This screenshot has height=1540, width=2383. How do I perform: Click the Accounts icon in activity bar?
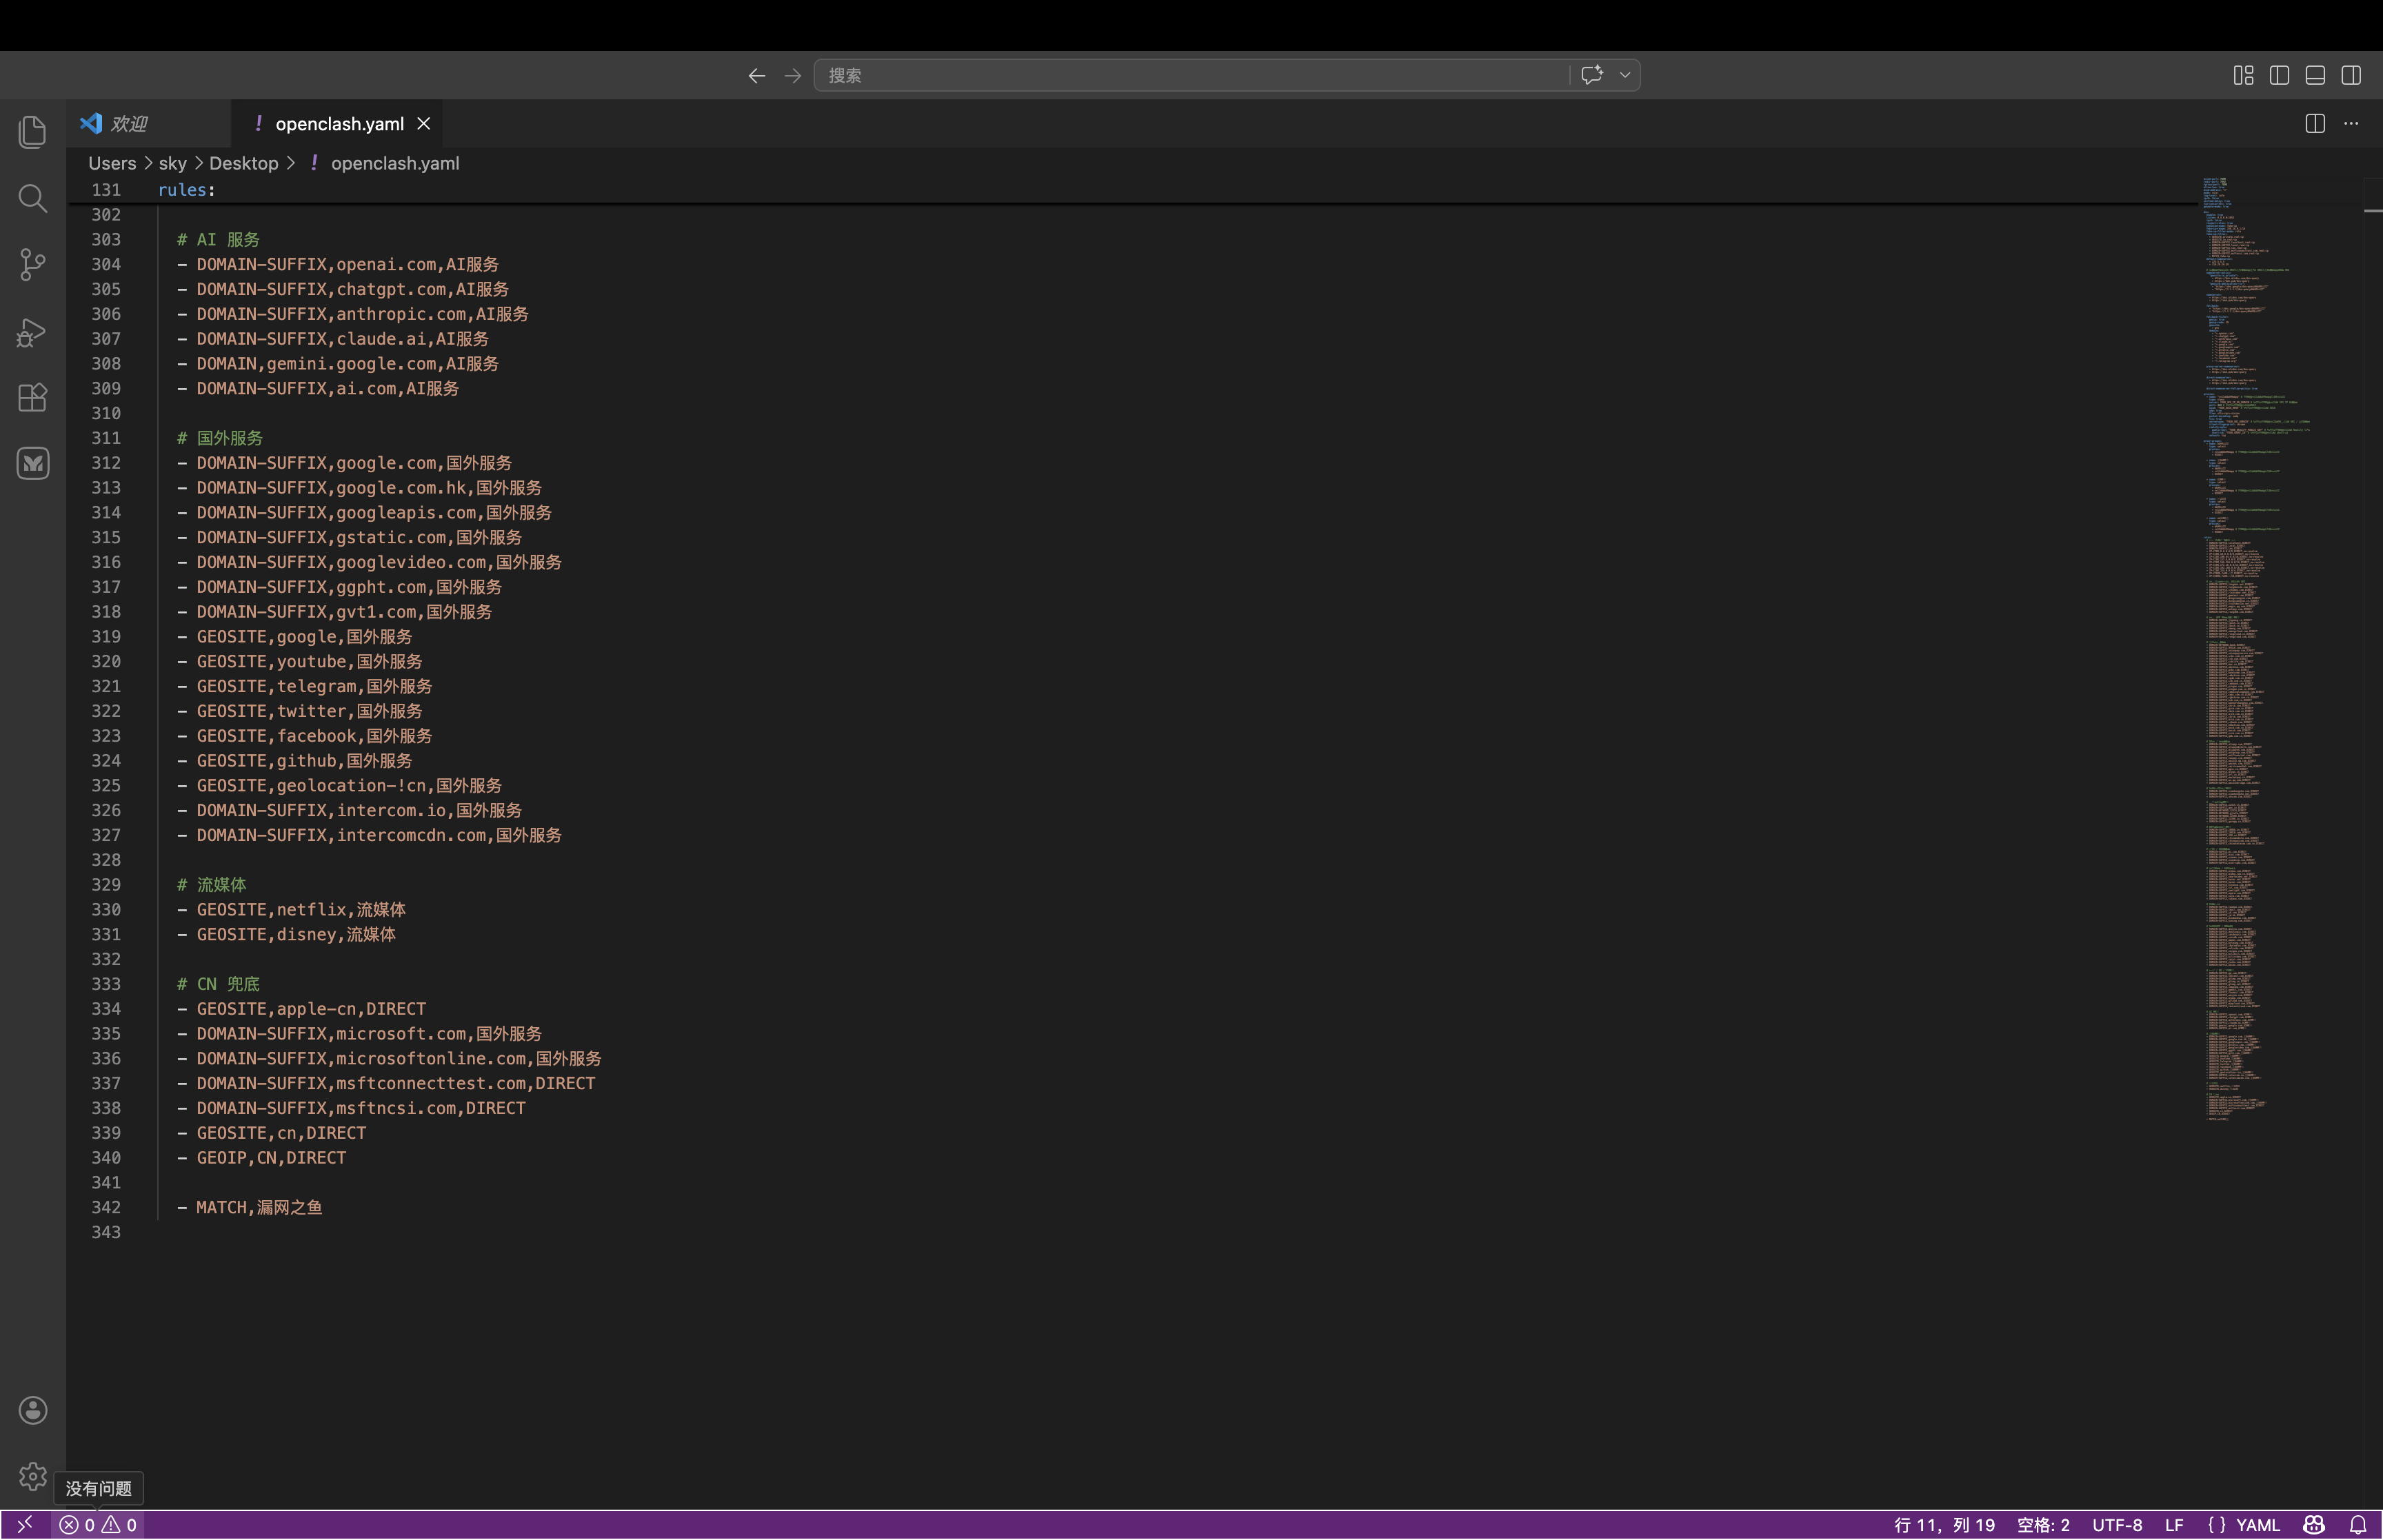(32, 1410)
